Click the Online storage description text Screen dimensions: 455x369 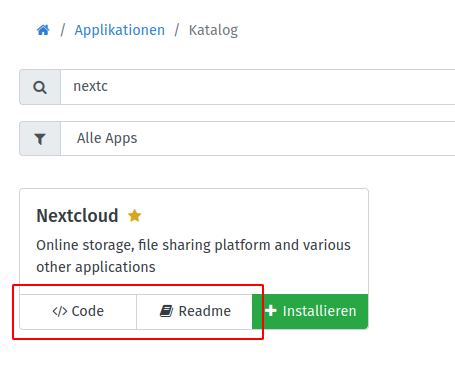(x=193, y=256)
